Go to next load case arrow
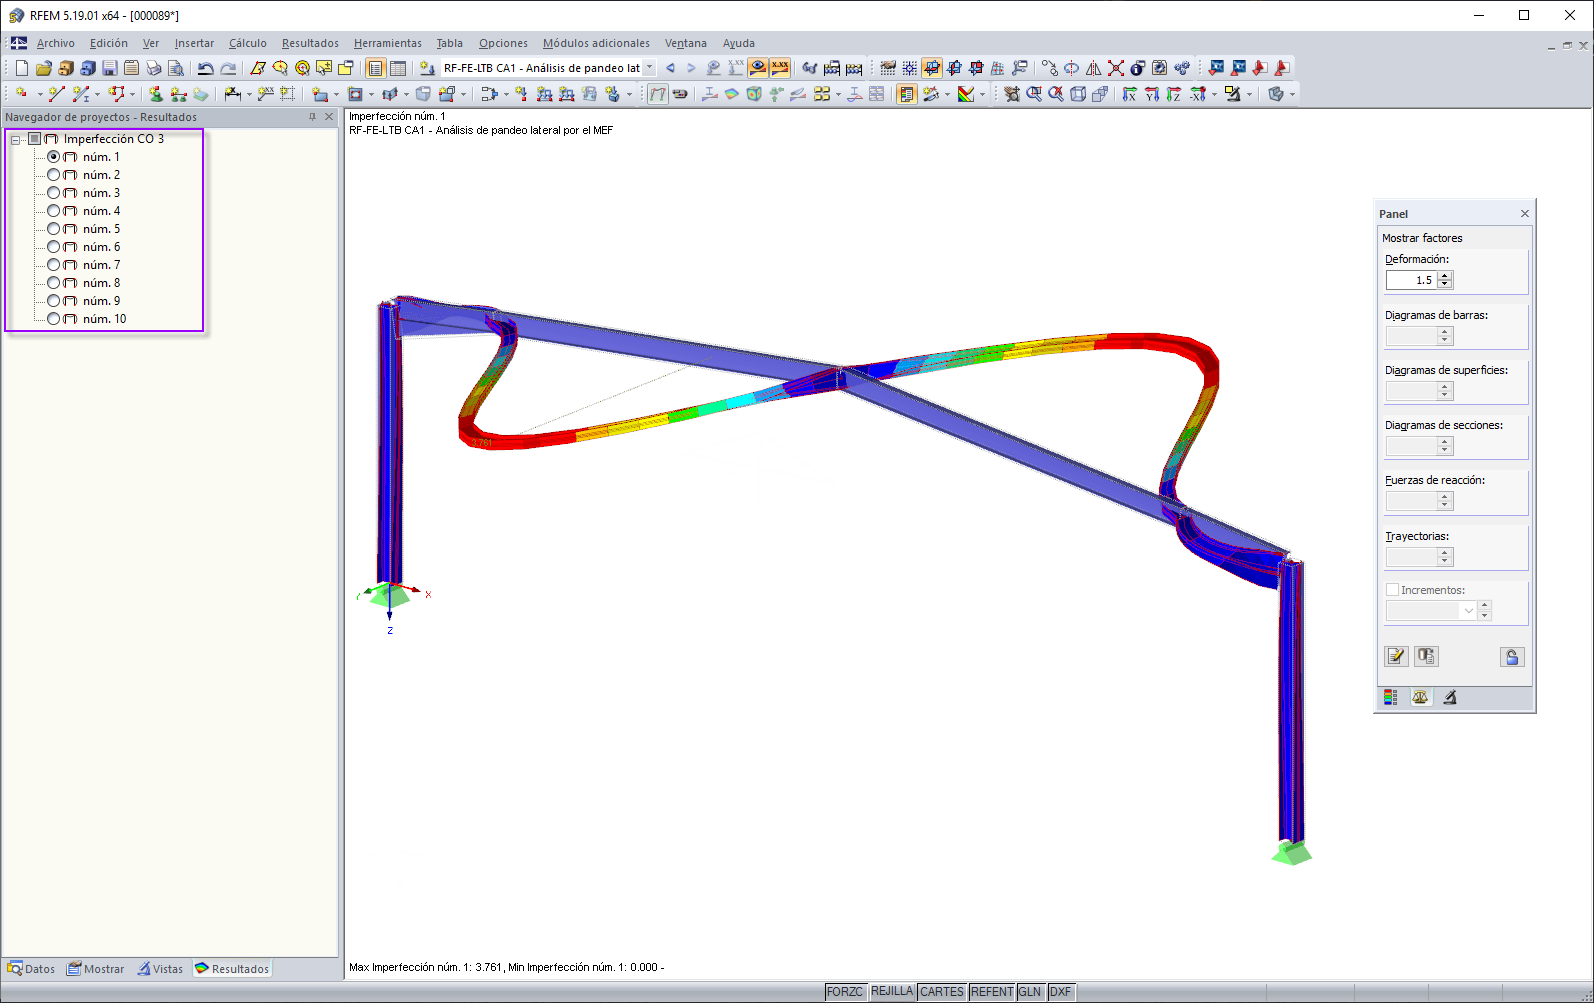This screenshot has height=1003, width=1594. pyautogui.click(x=691, y=68)
